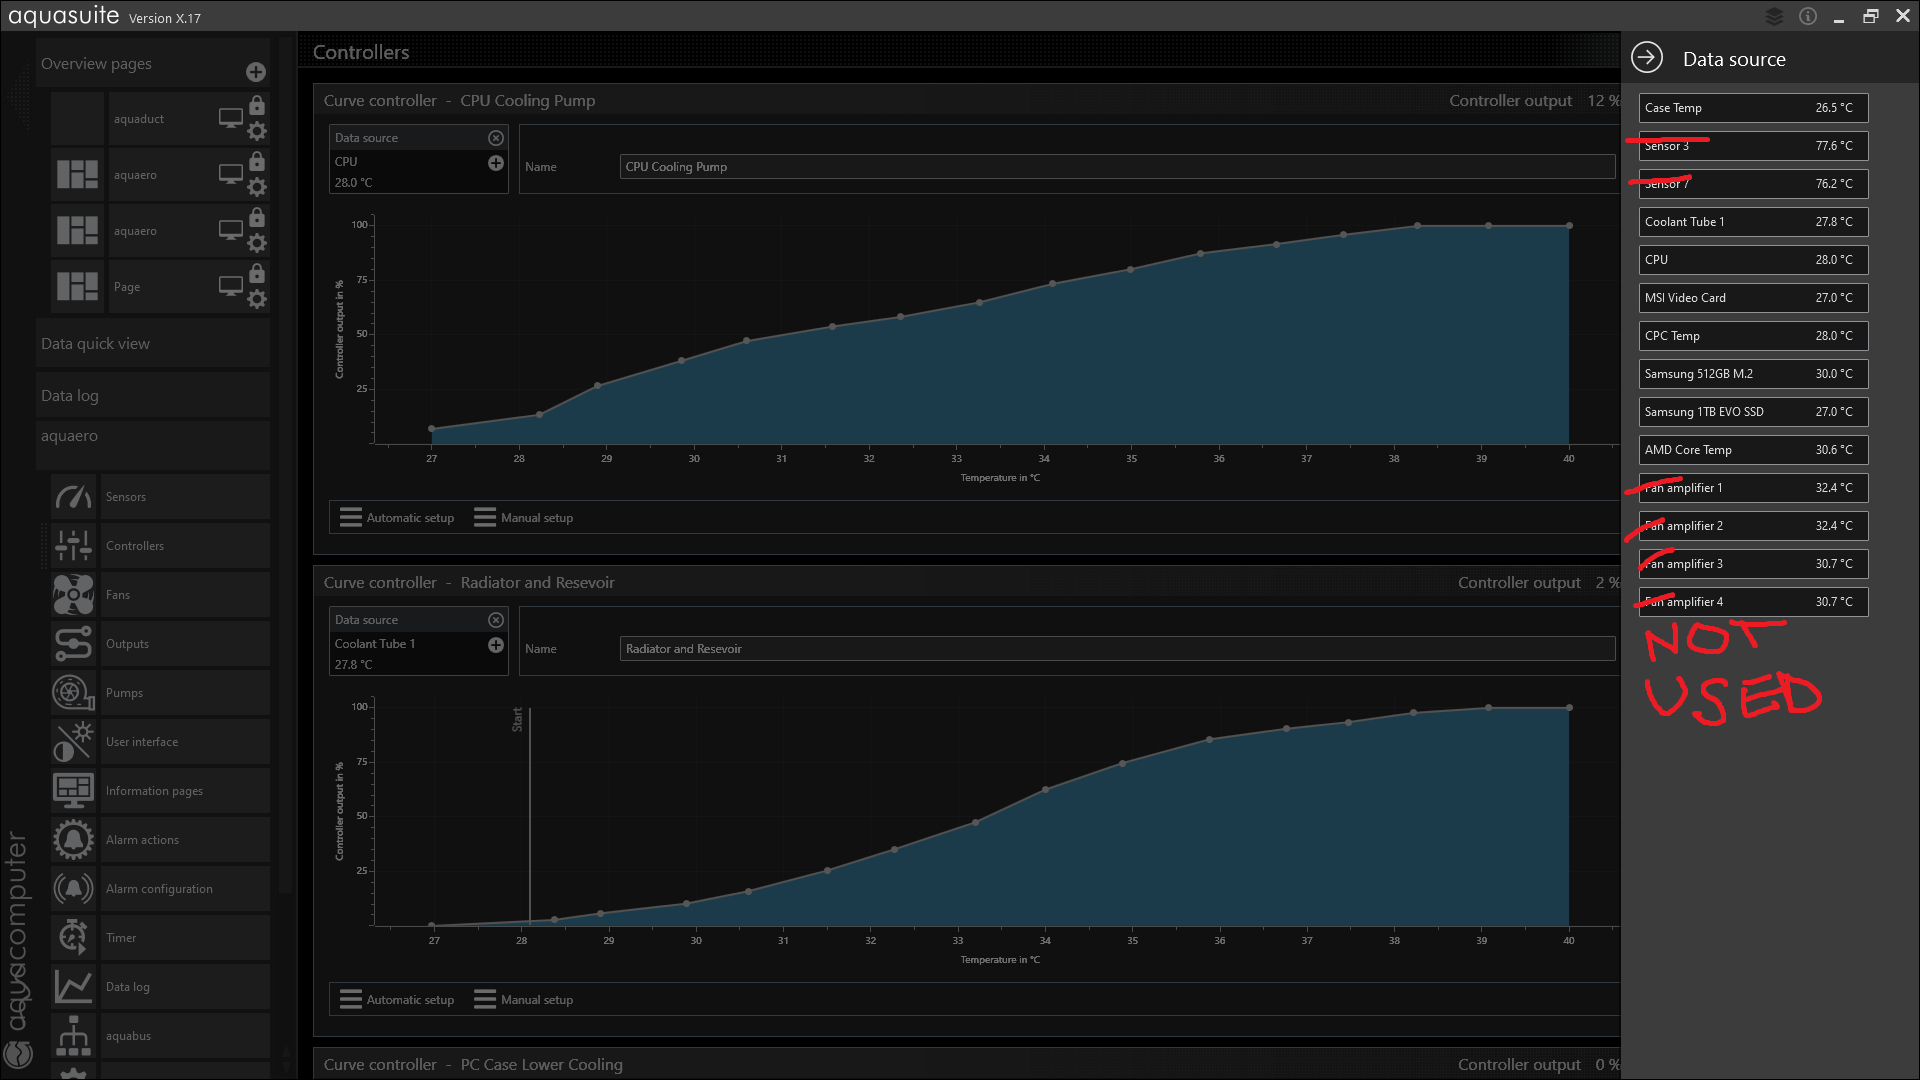The width and height of the screenshot is (1920, 1080).
Task: Open the User interface menu item
Action: (185, 742)
